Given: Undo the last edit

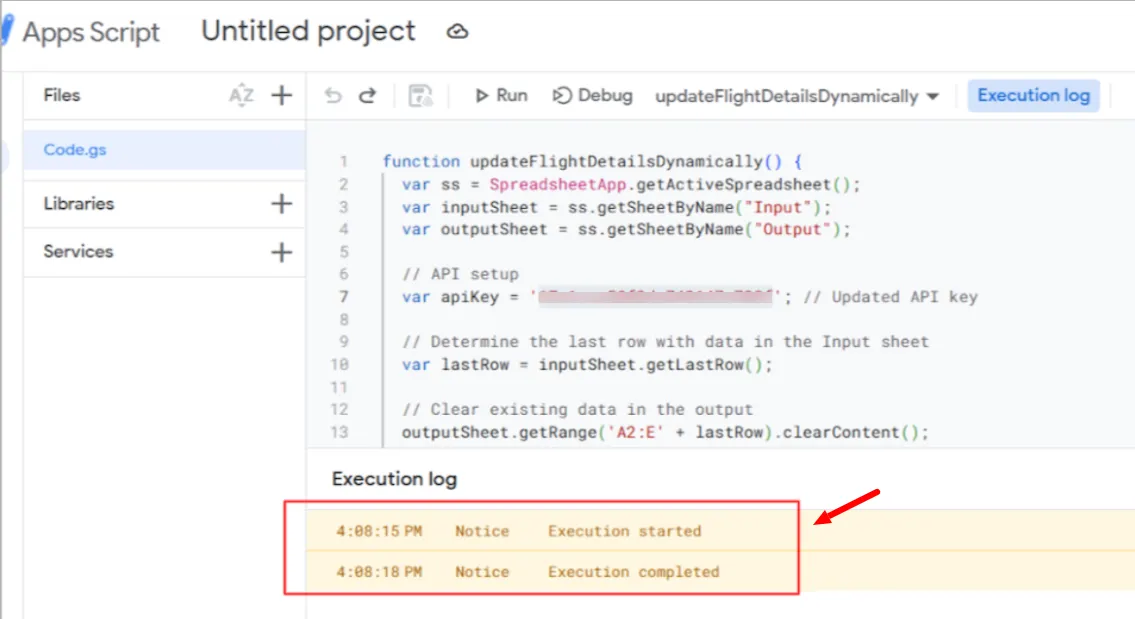Looking at the screenshot, I should (333, 96).
